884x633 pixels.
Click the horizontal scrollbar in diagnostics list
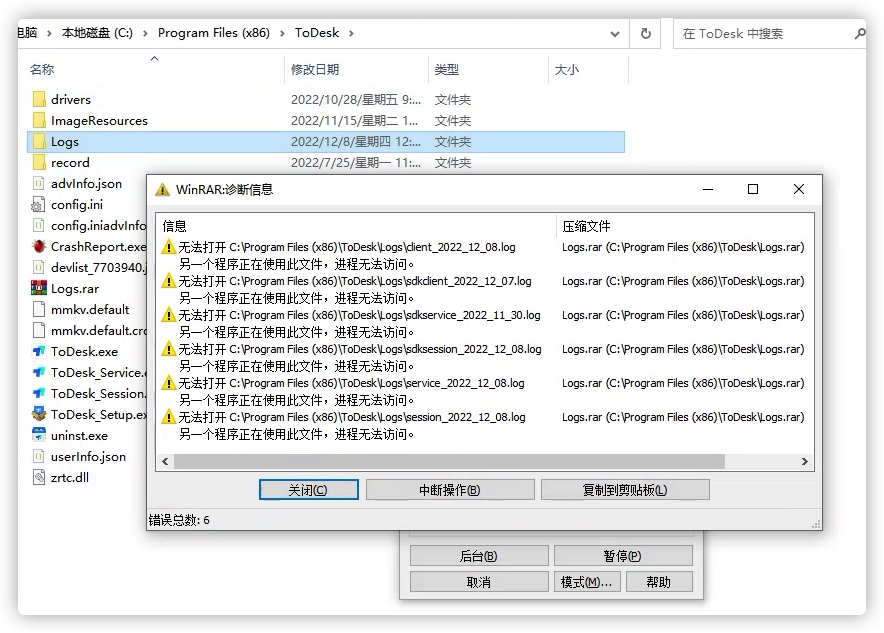point(448,462)
